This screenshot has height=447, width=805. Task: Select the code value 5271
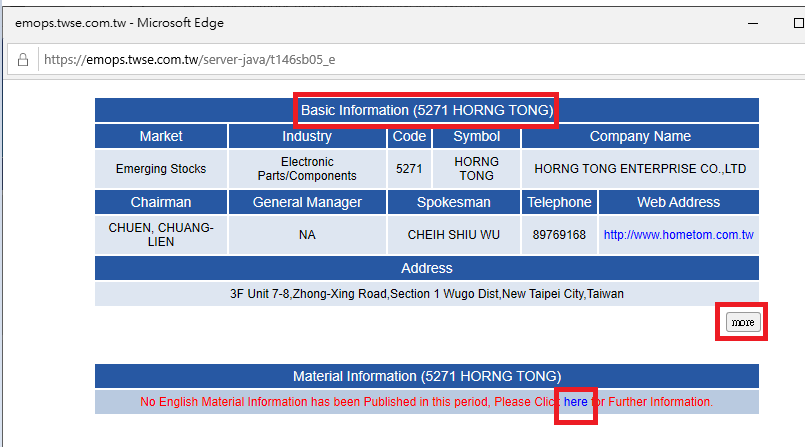409,169
